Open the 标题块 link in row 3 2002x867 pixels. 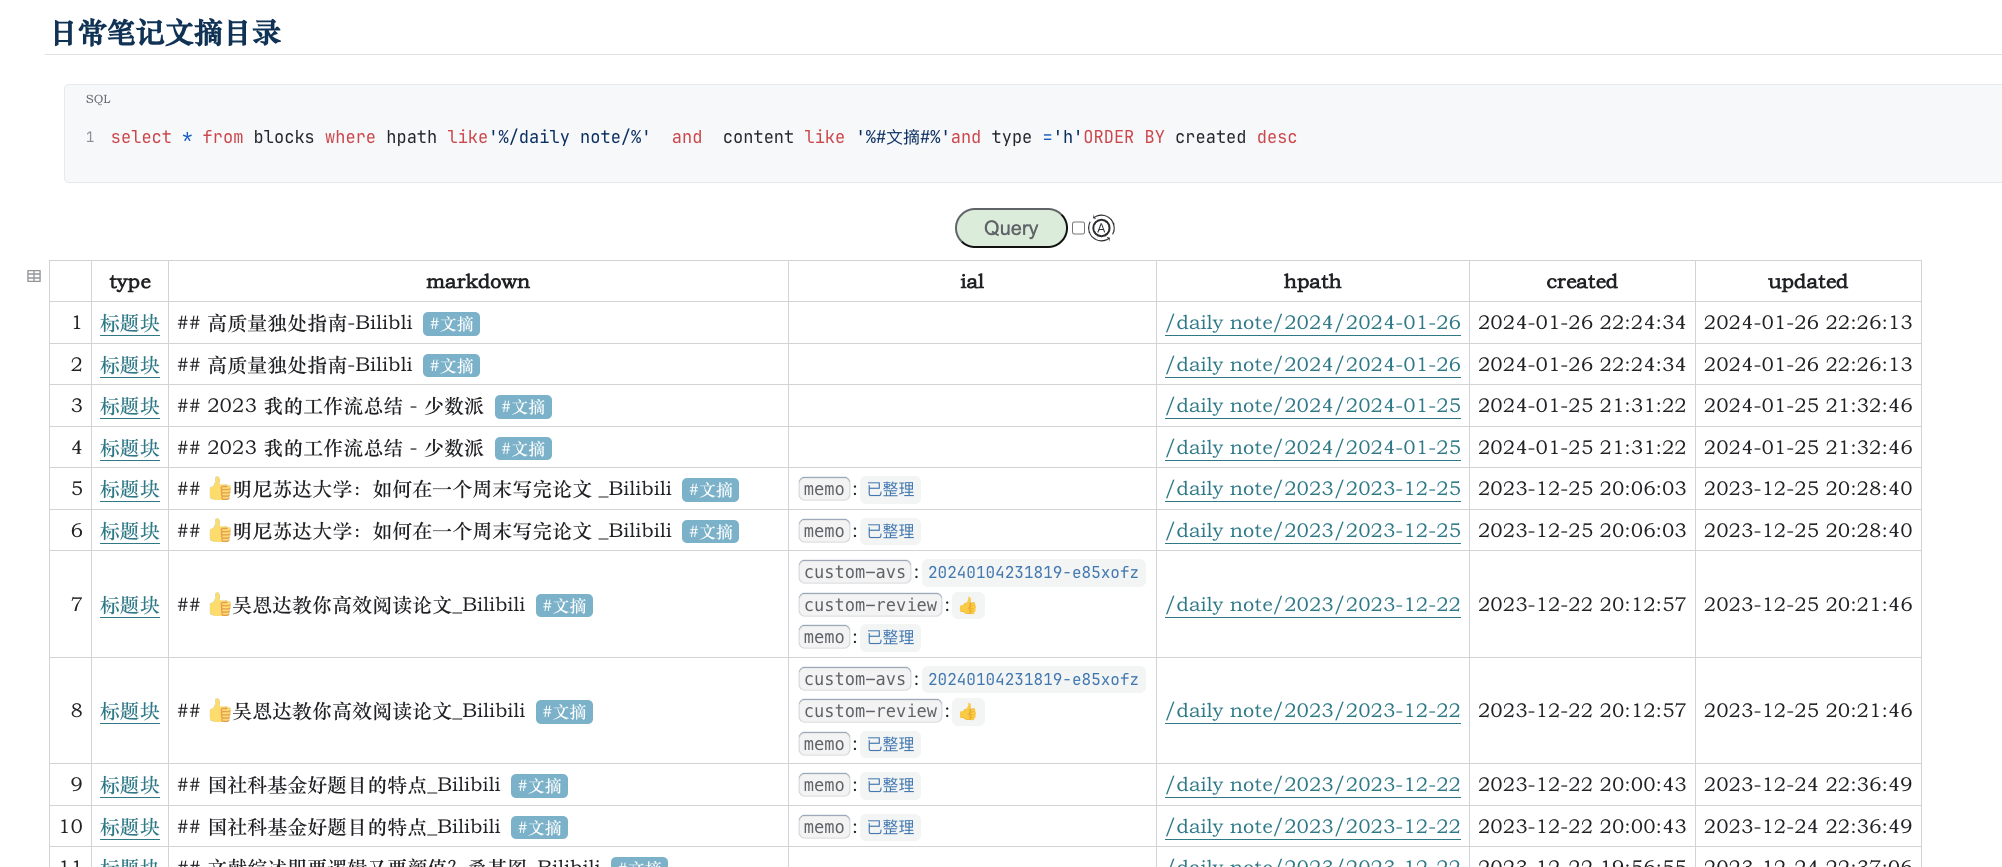(x=130, y=406)
